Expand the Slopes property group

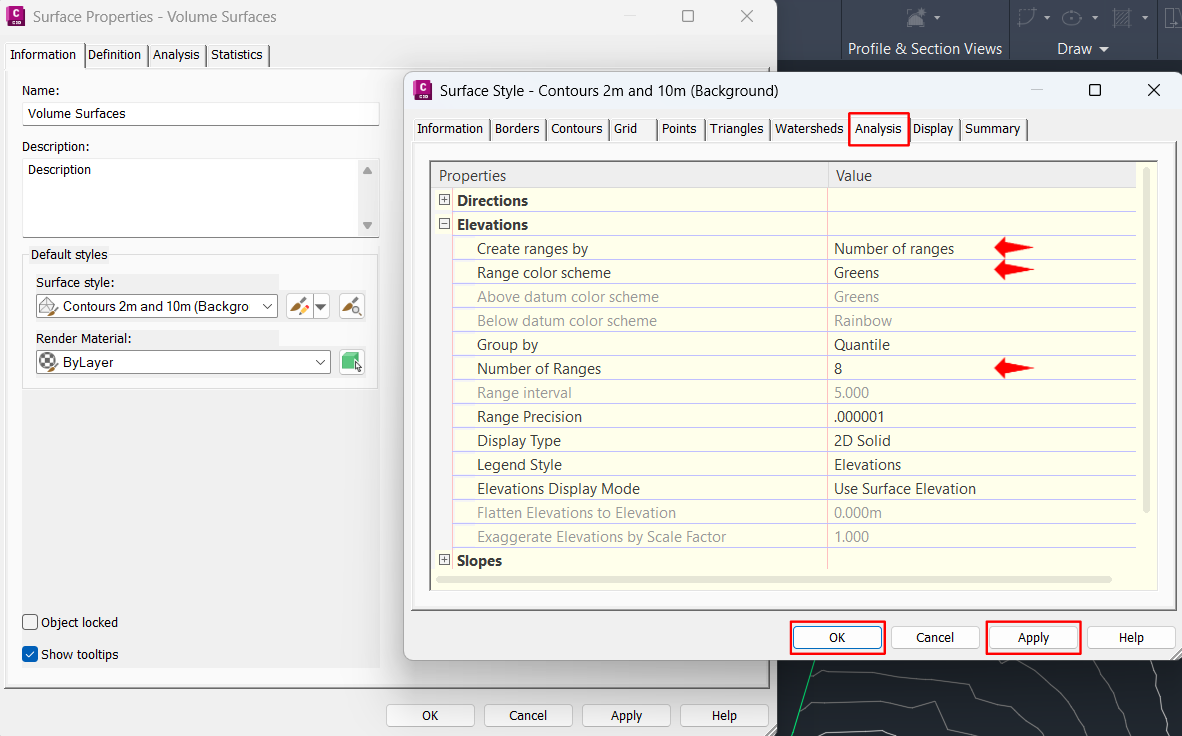[x=445, y=560]
